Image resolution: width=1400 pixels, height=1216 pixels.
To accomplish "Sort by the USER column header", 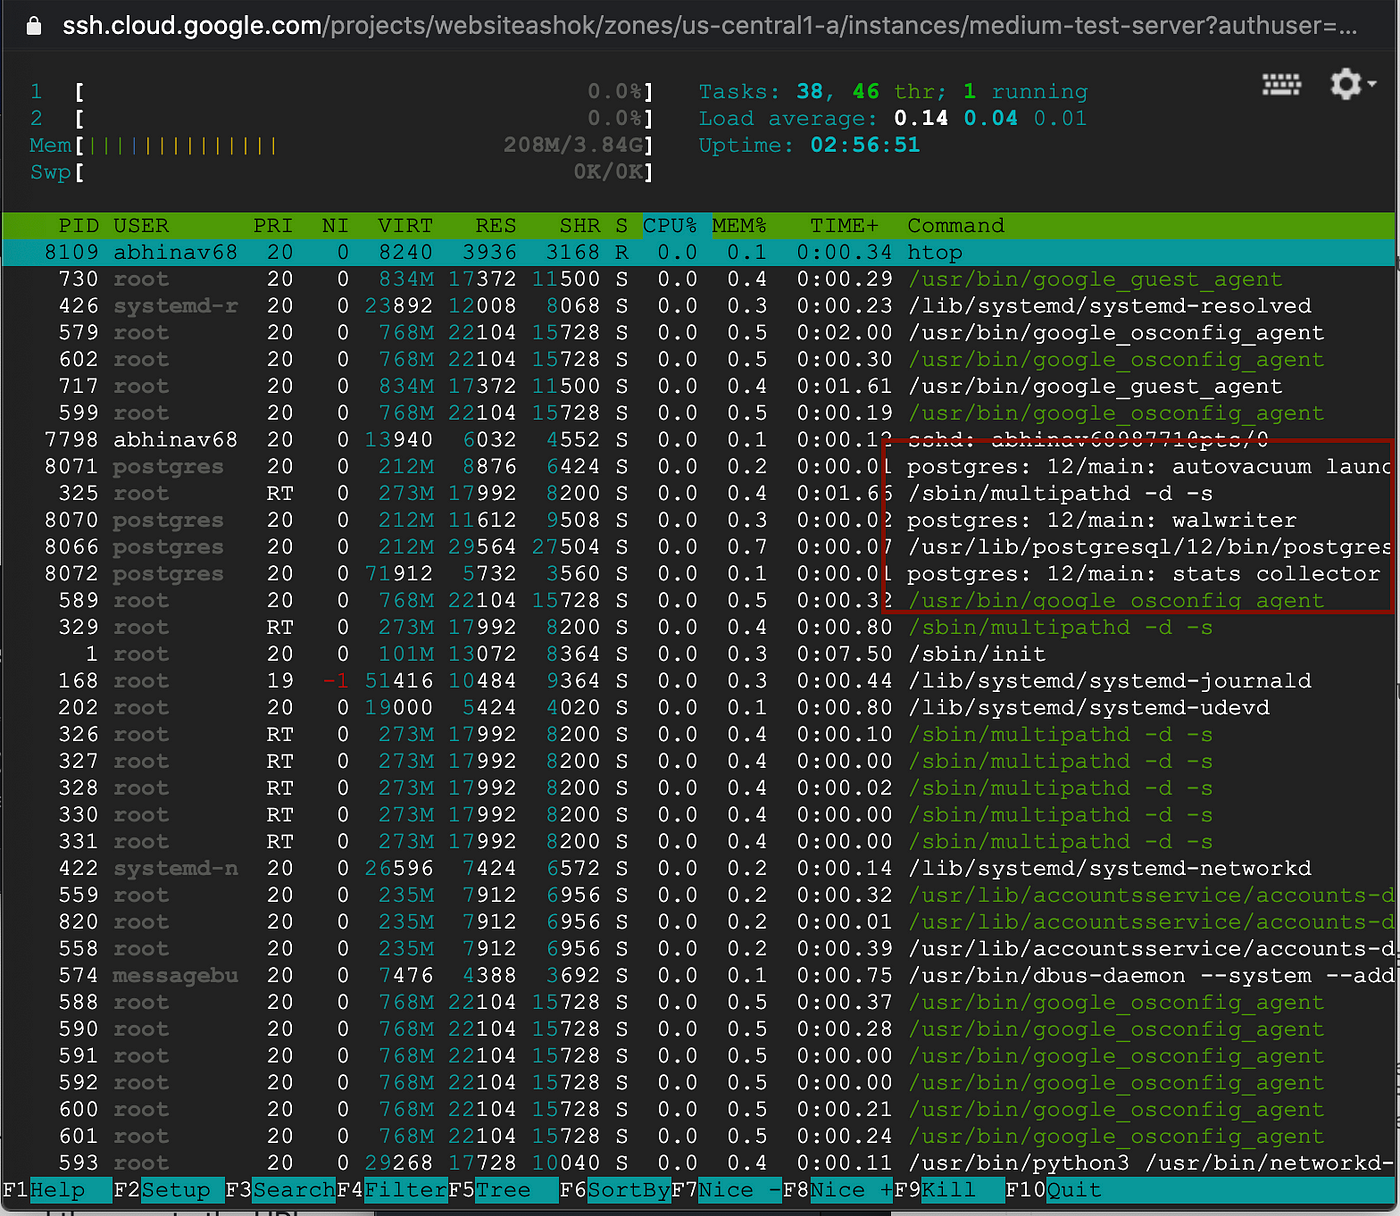I will 141,226.
